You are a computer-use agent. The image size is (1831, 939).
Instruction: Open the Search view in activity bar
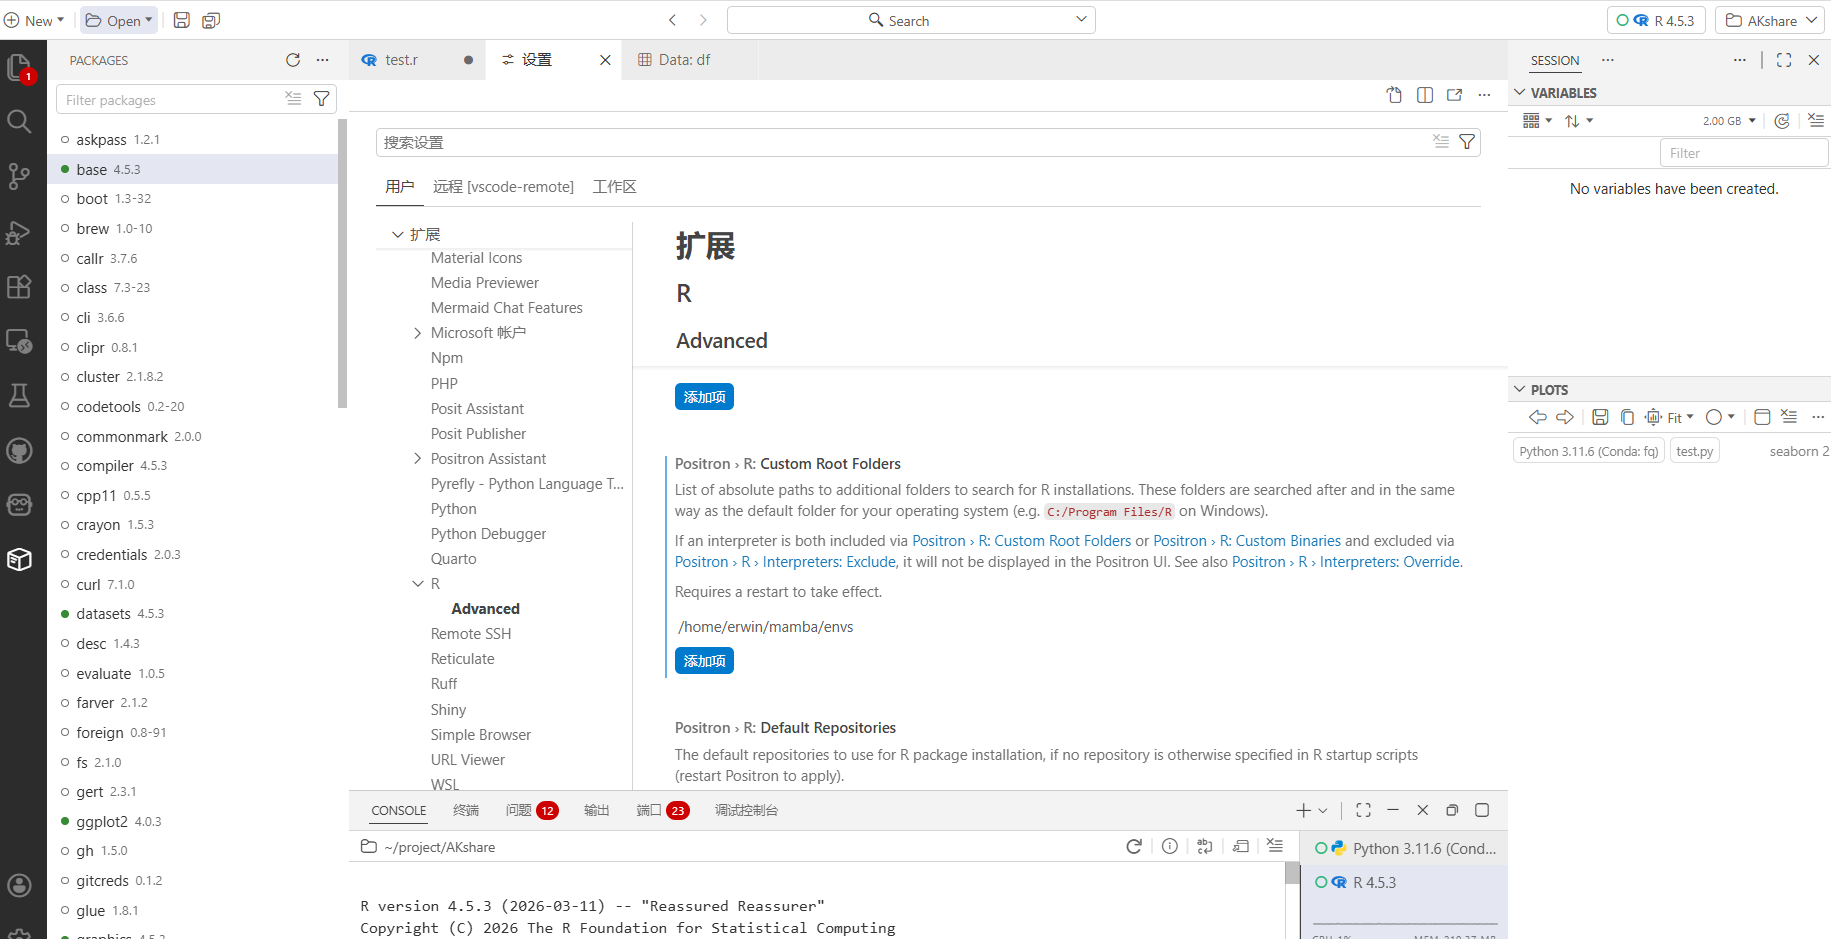(19, 122)
